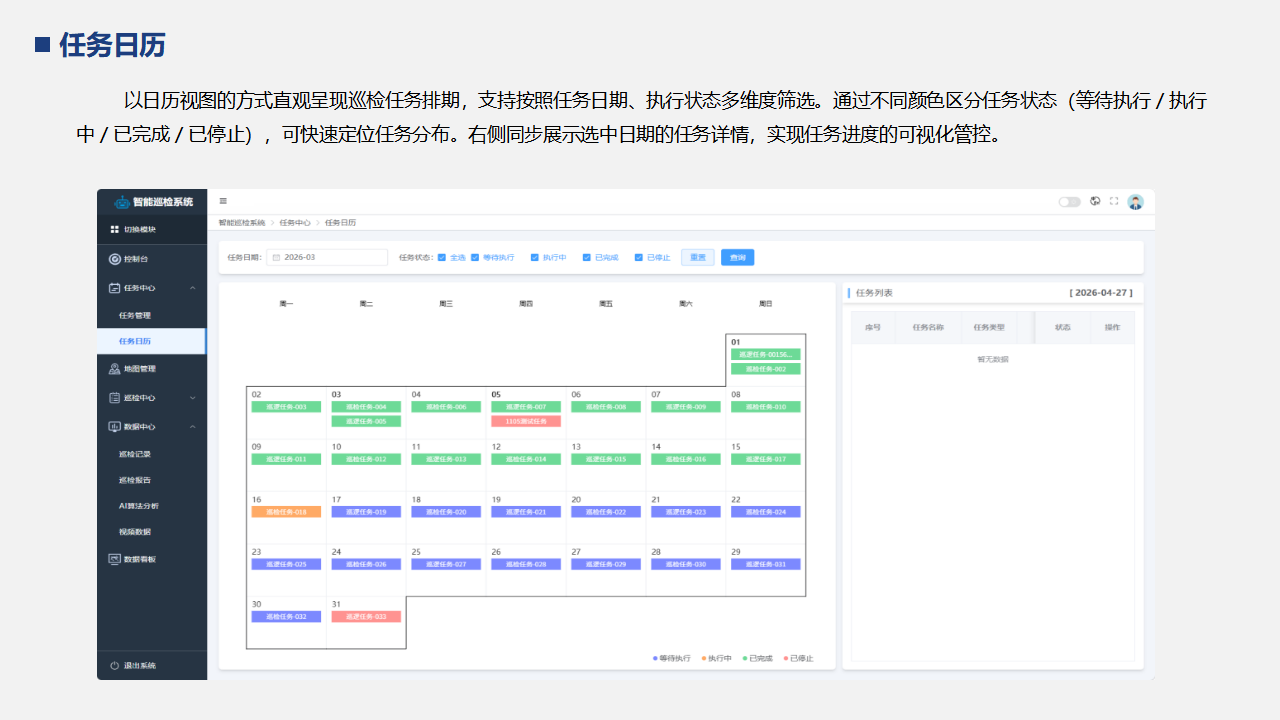Collapse sidebar with the hamburger icon
Image resolution: width=1280 pixels, height=720 pixels.
pyautogui.click(x=223, y=201)
